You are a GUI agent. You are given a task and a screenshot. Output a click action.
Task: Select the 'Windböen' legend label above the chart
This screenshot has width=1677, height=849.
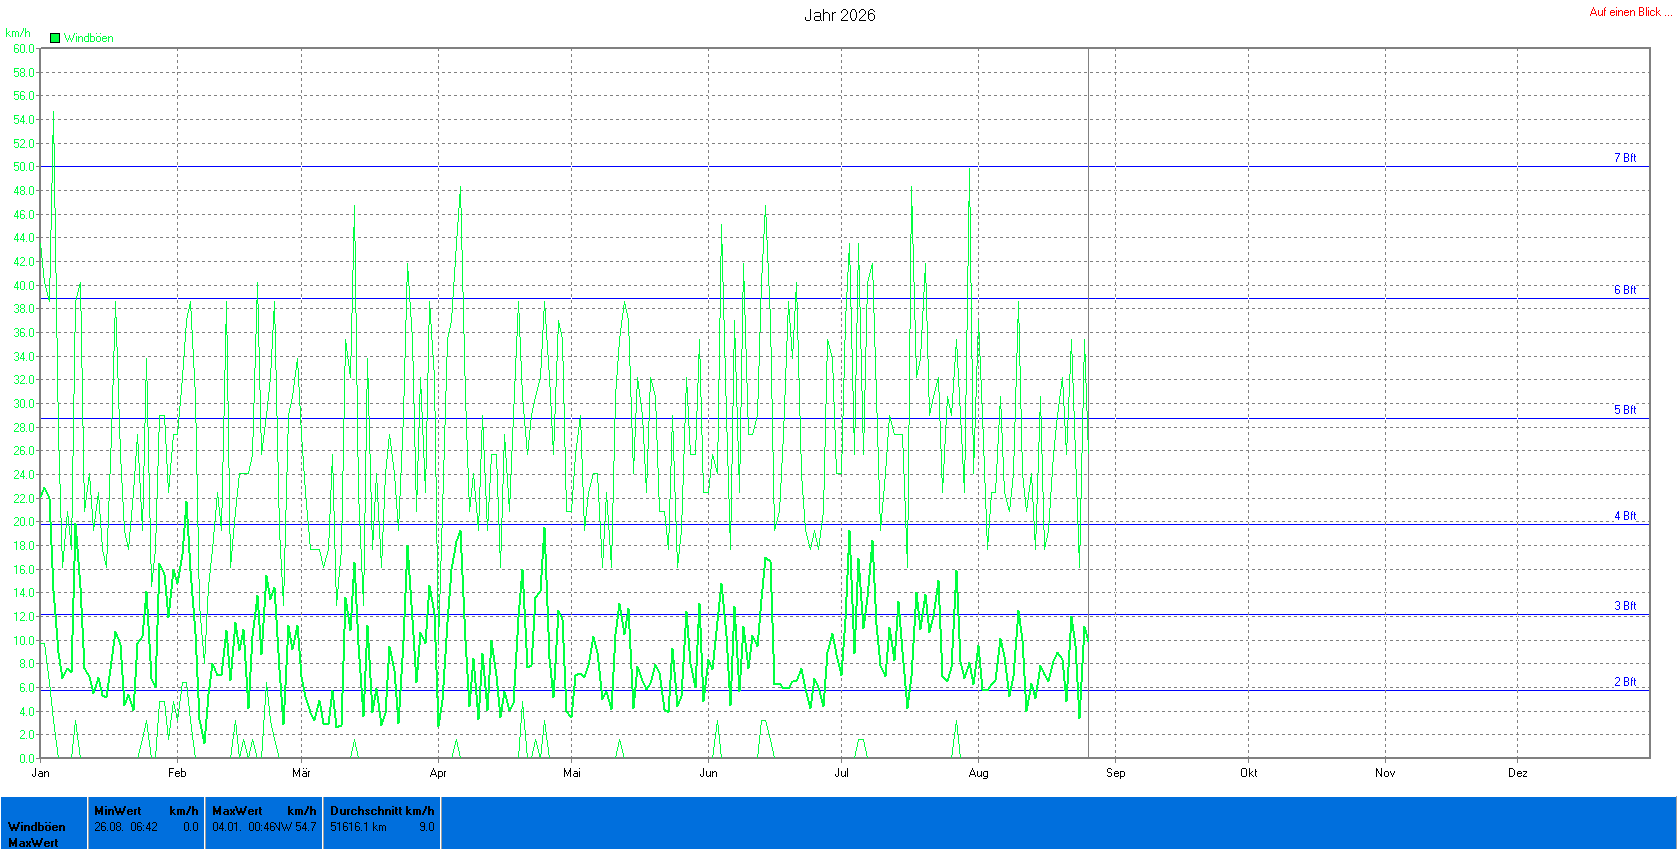tap(89, 38)
